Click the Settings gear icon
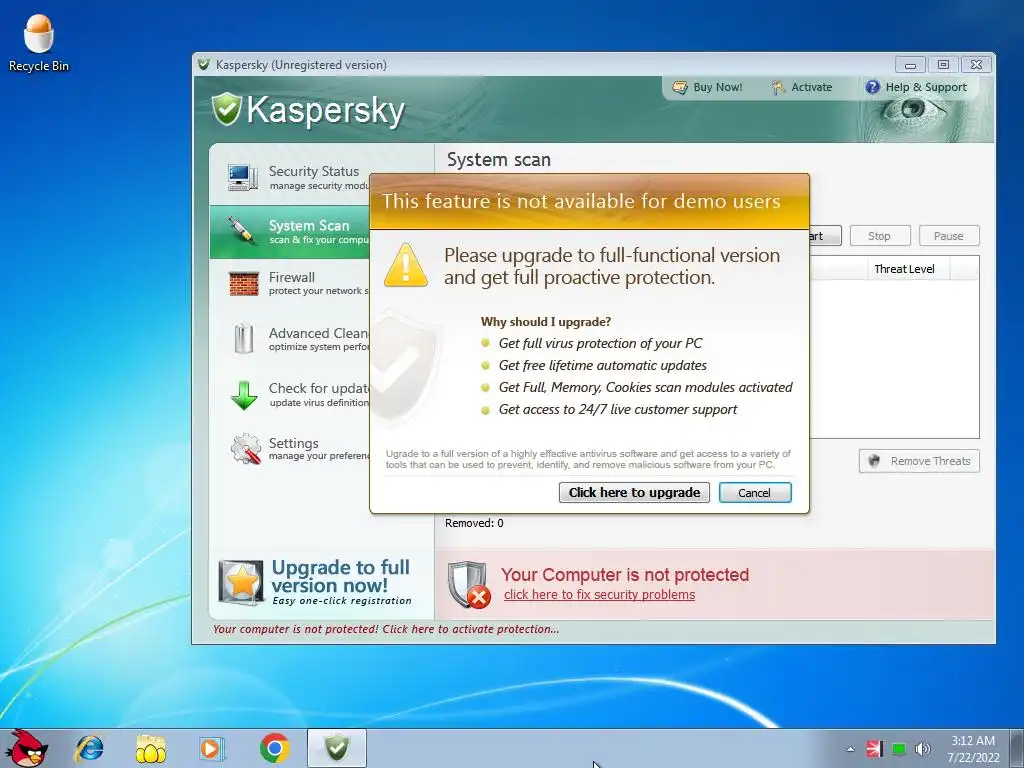 click(246, 448)
